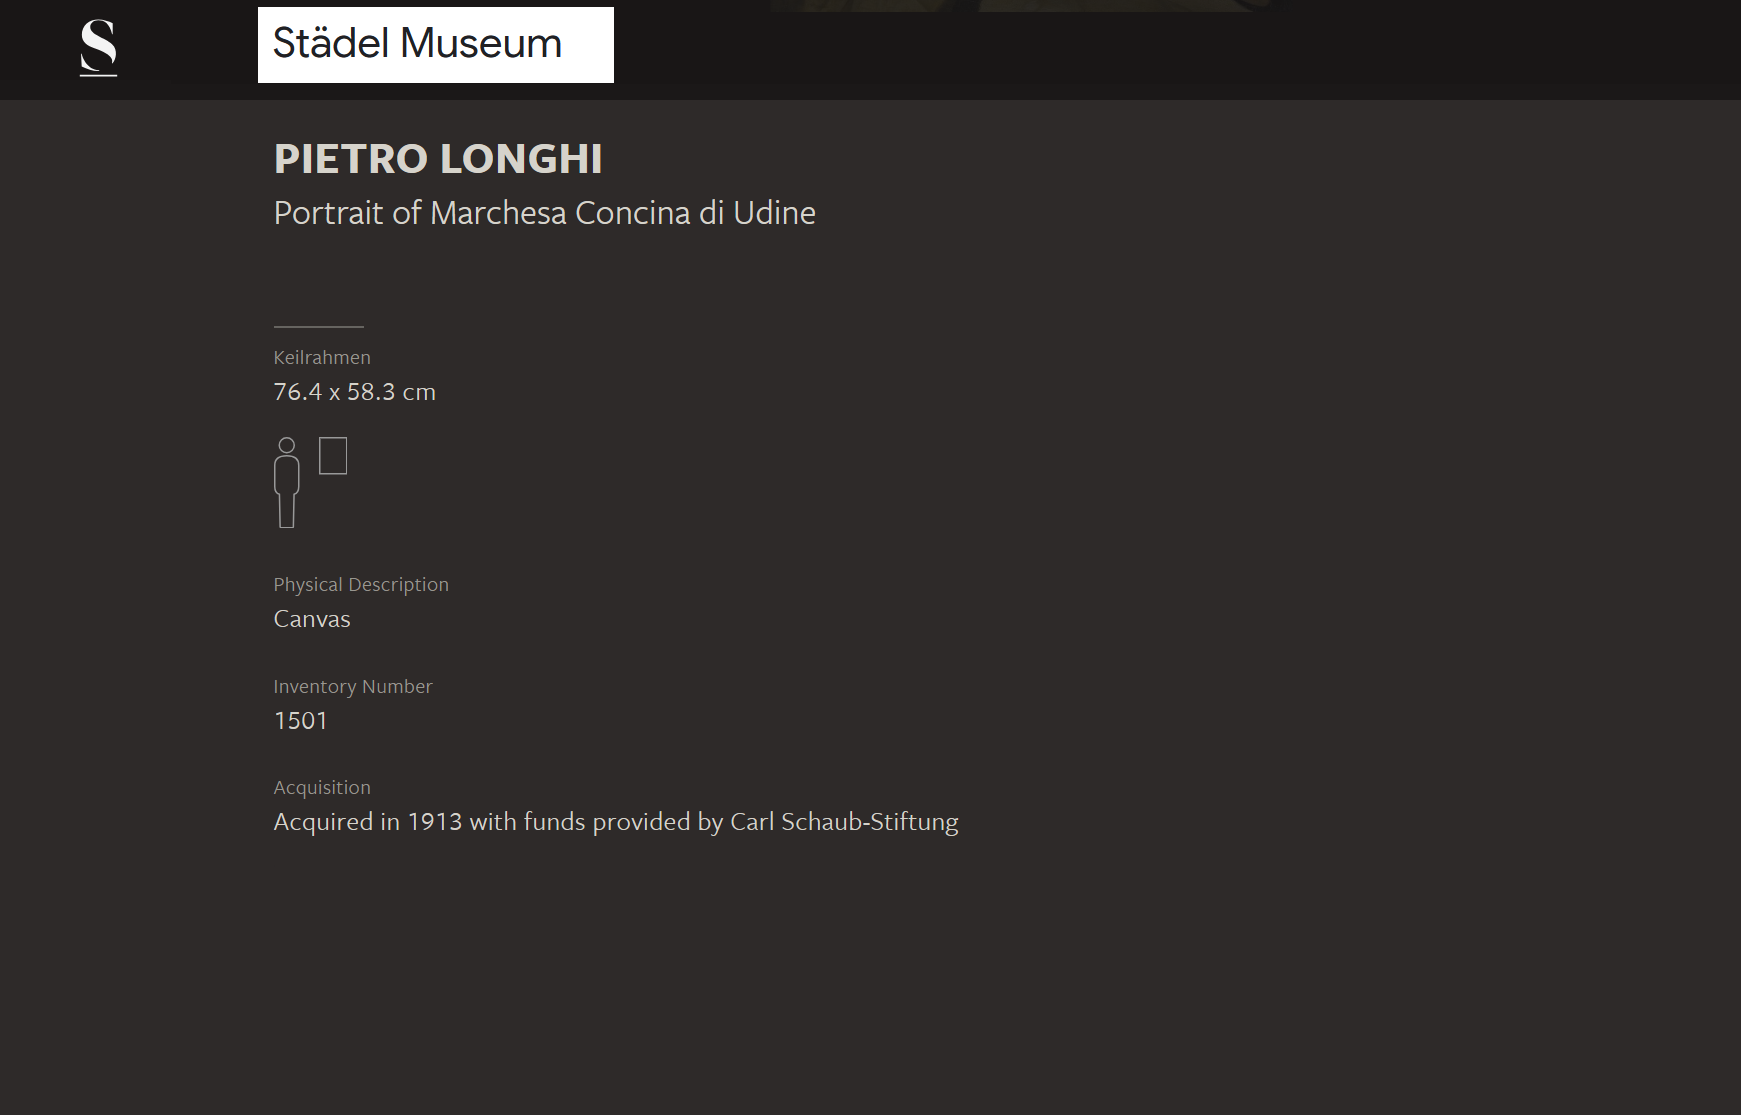Screen dimensions: 1741x1115
Task: Click the small painting outline icon
Action: point(333,456)
